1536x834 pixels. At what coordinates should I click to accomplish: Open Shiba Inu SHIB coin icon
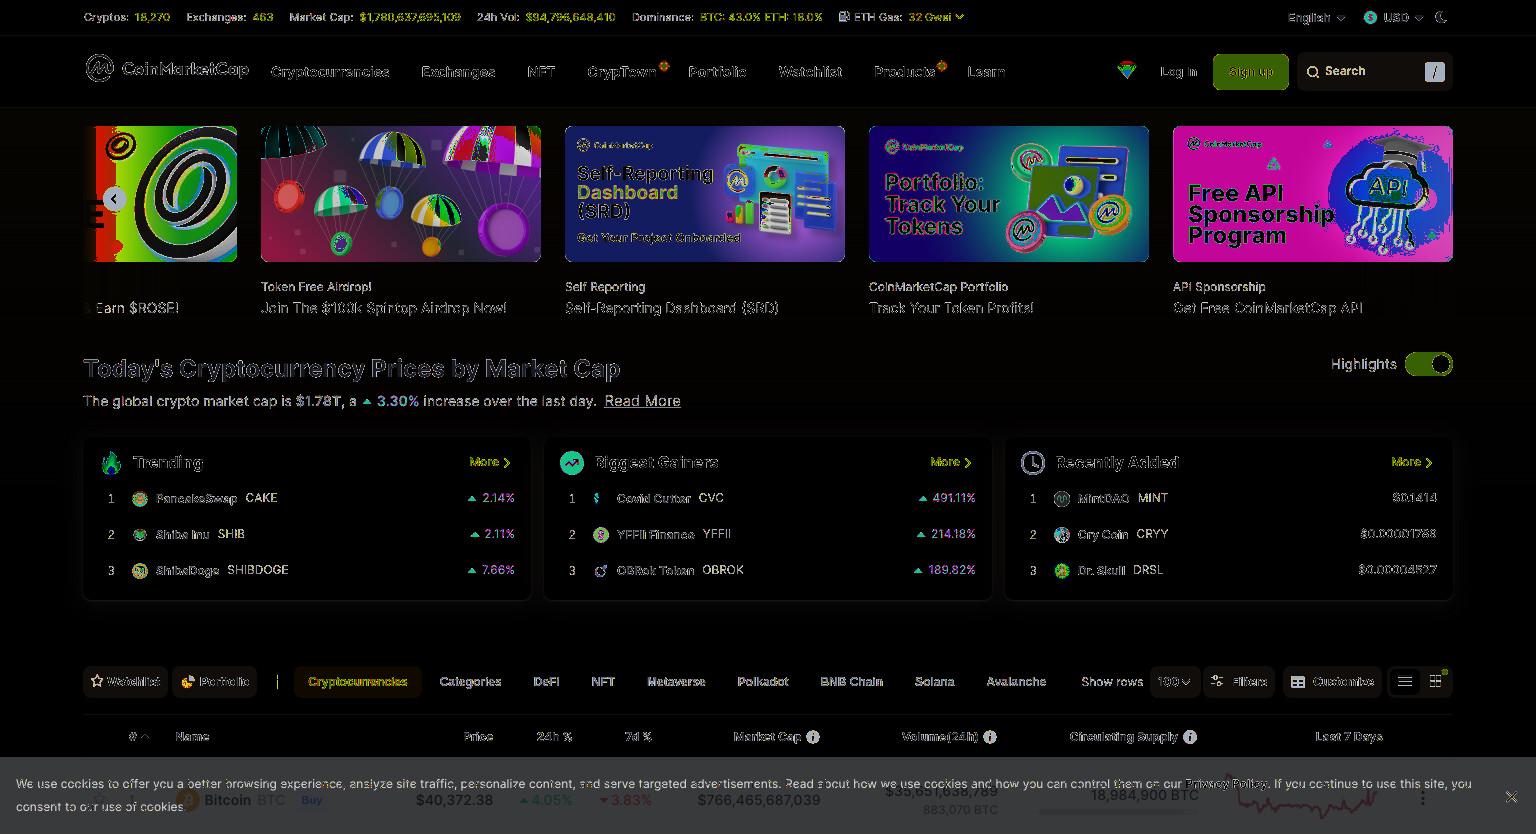coord(140,535)
